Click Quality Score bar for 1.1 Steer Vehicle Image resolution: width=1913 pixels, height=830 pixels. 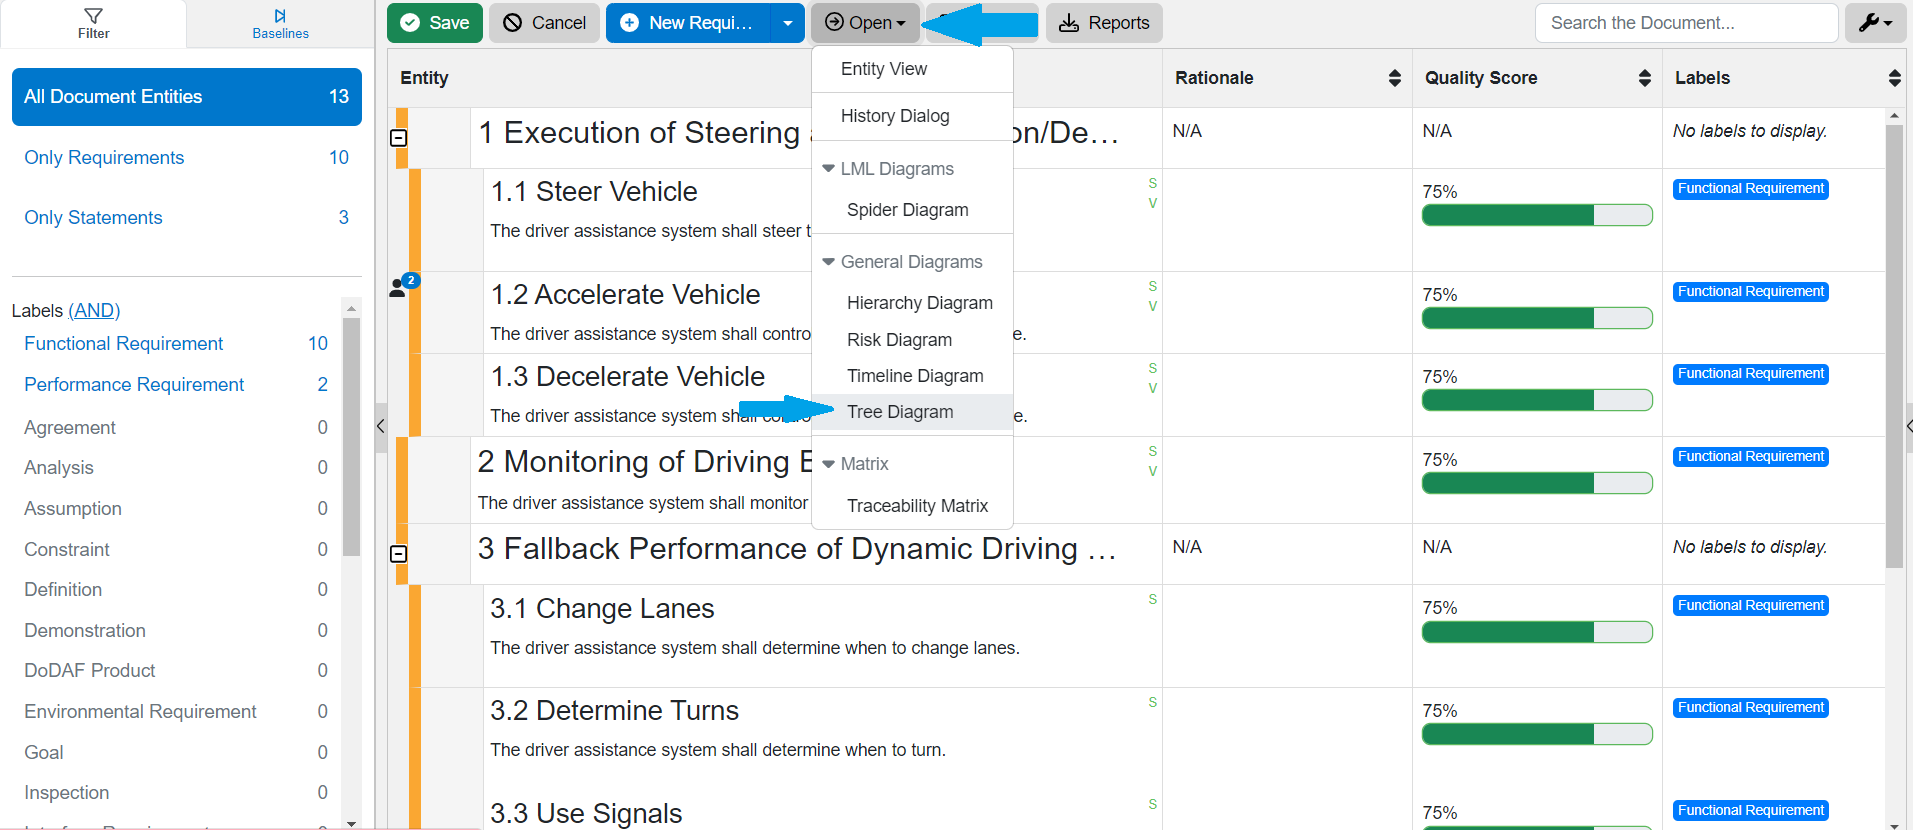[x=1536, y=215]
